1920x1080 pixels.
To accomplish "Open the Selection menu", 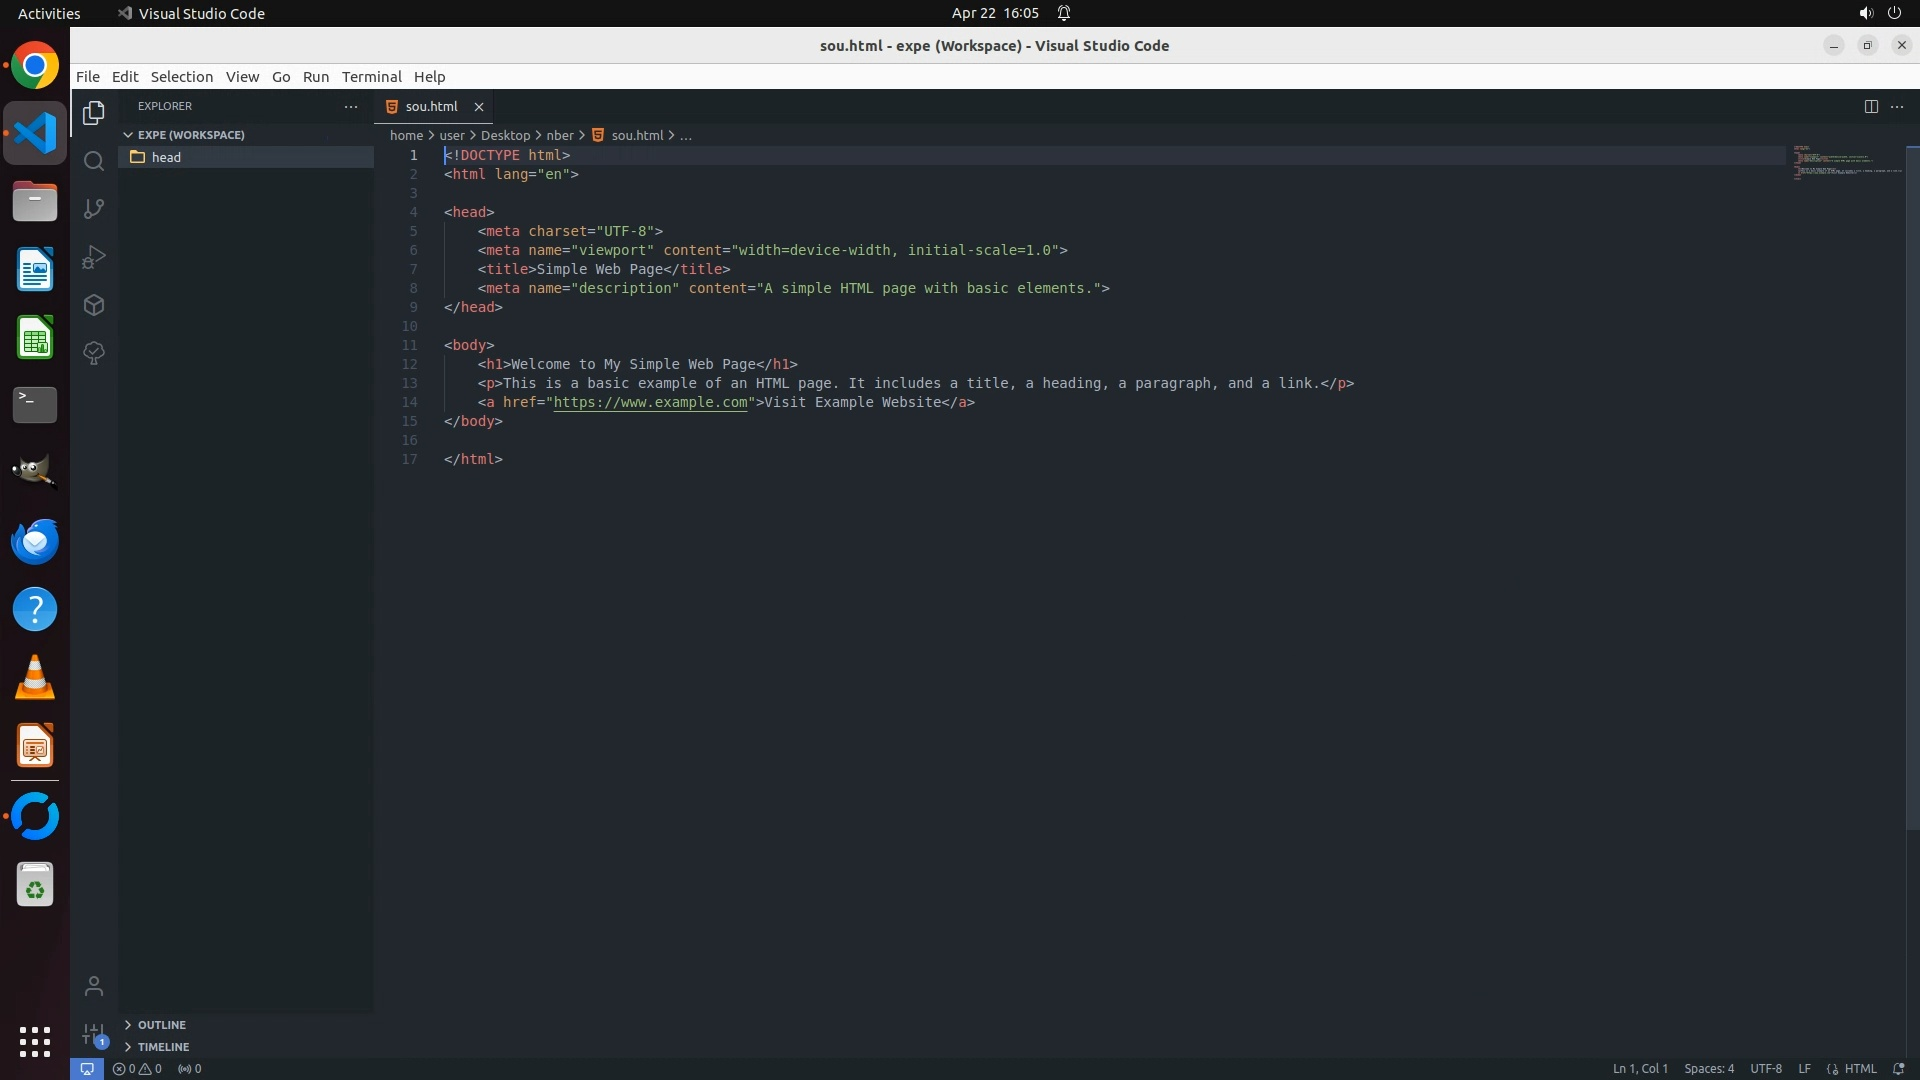I will [x=181, y=77].
